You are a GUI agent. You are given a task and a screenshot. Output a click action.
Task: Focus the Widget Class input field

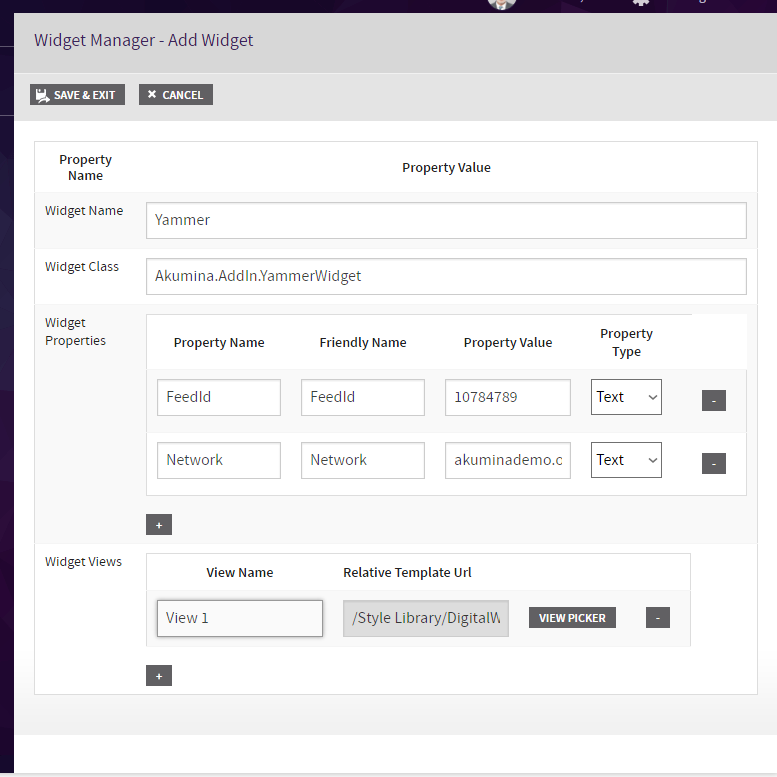tap(446, 276)
